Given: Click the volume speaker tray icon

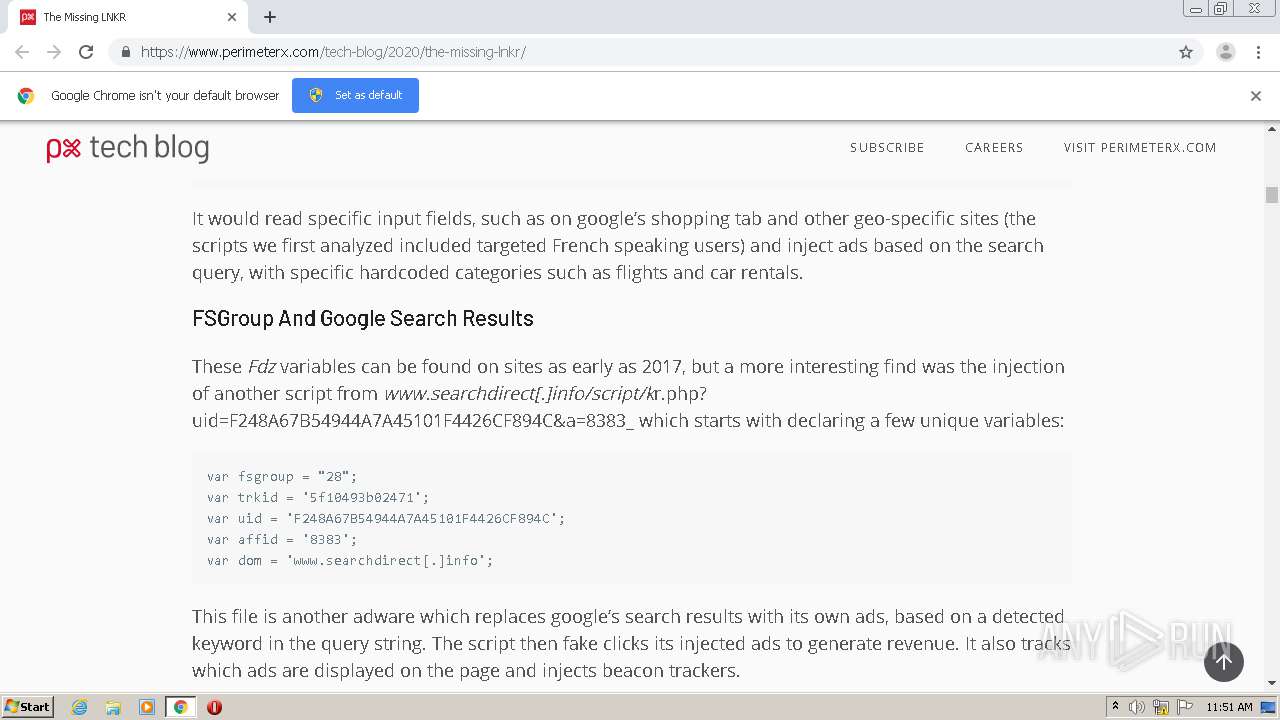Looking at the screenshot, I should 1137,707.
